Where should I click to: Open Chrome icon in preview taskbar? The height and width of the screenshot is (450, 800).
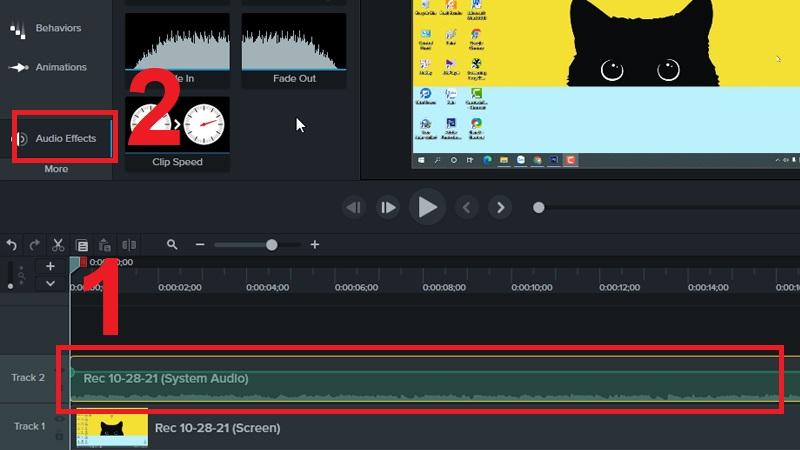[537, 160]
